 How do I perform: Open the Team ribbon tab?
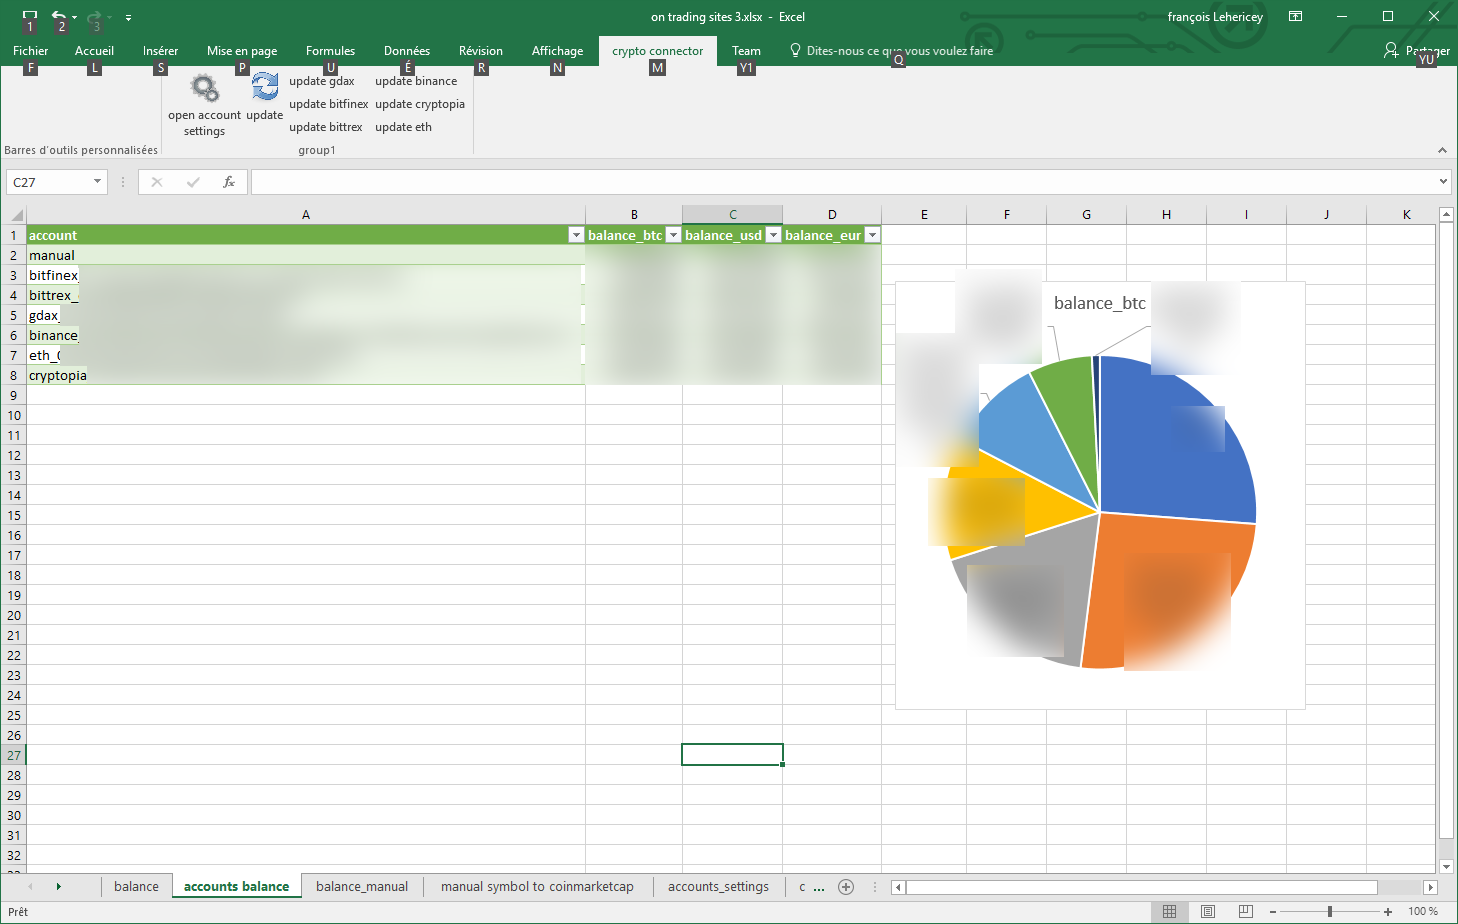(746, 51)
